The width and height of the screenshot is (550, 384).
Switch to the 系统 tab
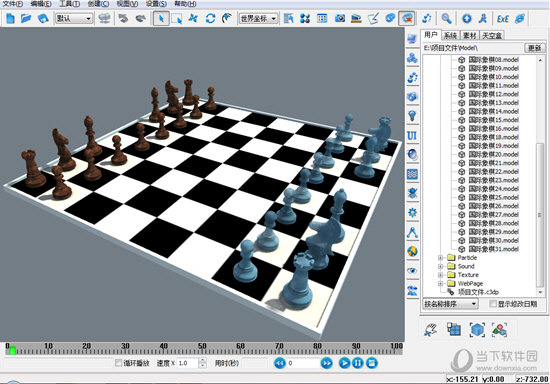(450, 35)
